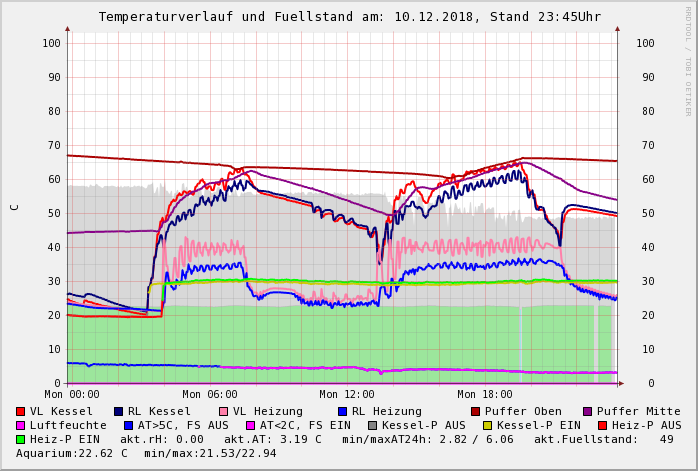
Task: Click the Mon 18:00 time axis label
Action: coord(485,395)
